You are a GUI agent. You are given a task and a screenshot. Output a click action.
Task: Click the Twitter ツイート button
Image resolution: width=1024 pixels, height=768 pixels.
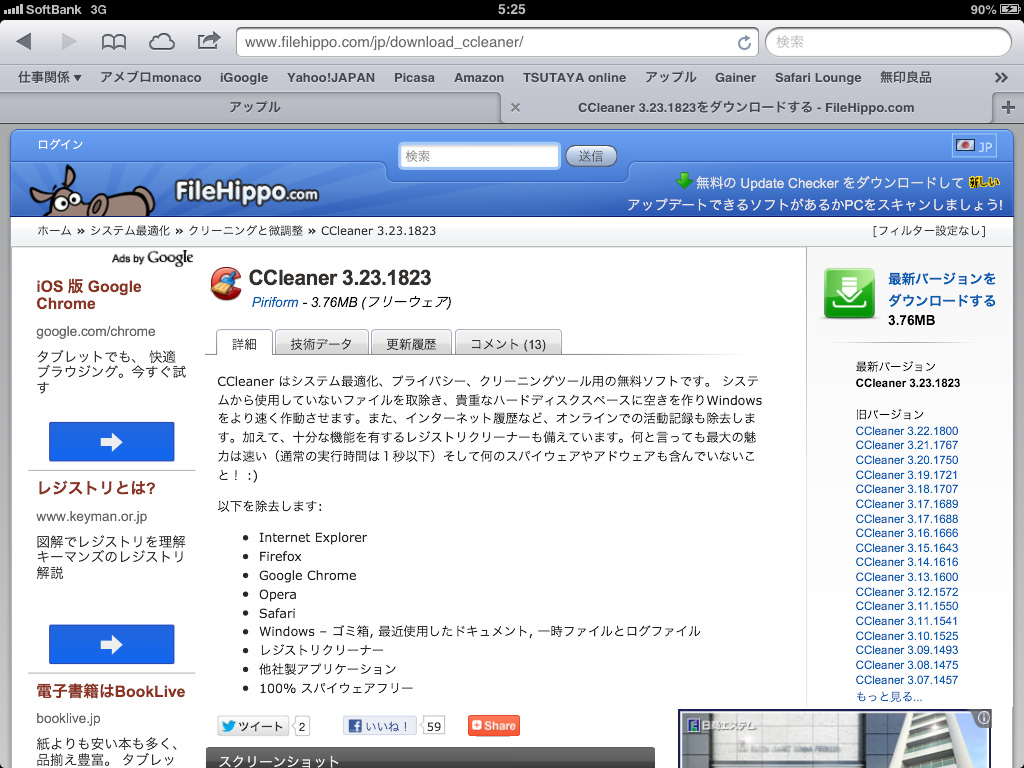(253, 726)
